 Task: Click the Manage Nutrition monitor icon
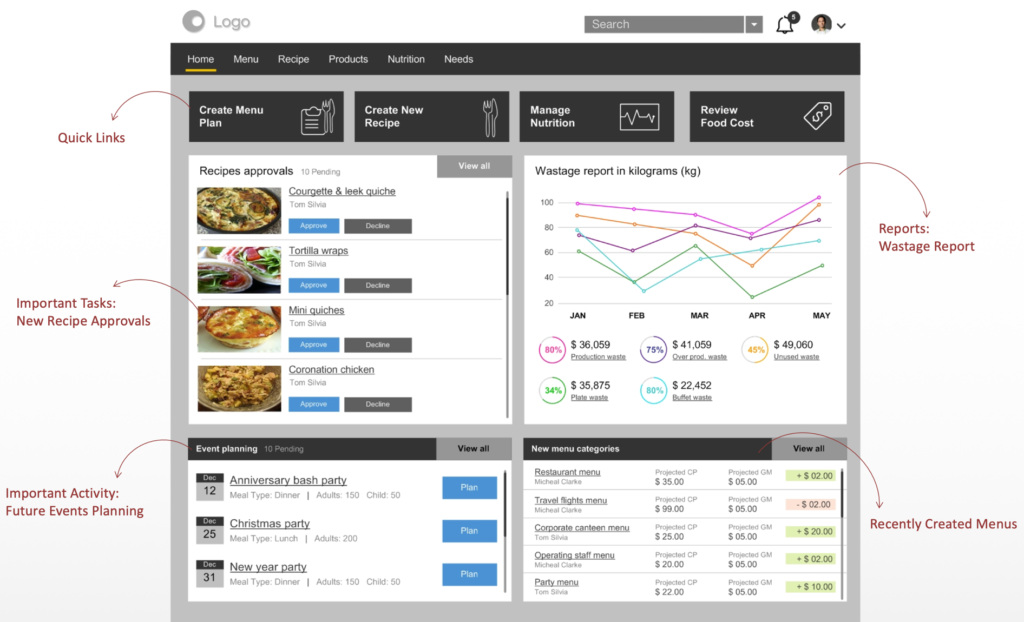[639, 117]
